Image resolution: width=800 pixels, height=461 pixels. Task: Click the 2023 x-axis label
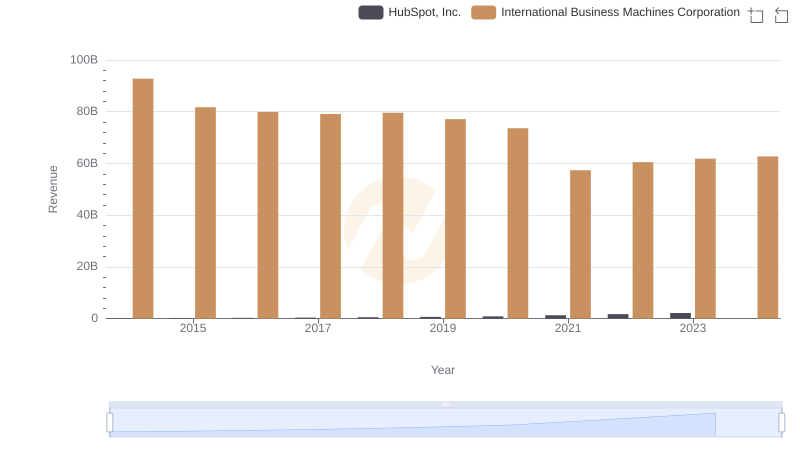click(x=693, y=328)
